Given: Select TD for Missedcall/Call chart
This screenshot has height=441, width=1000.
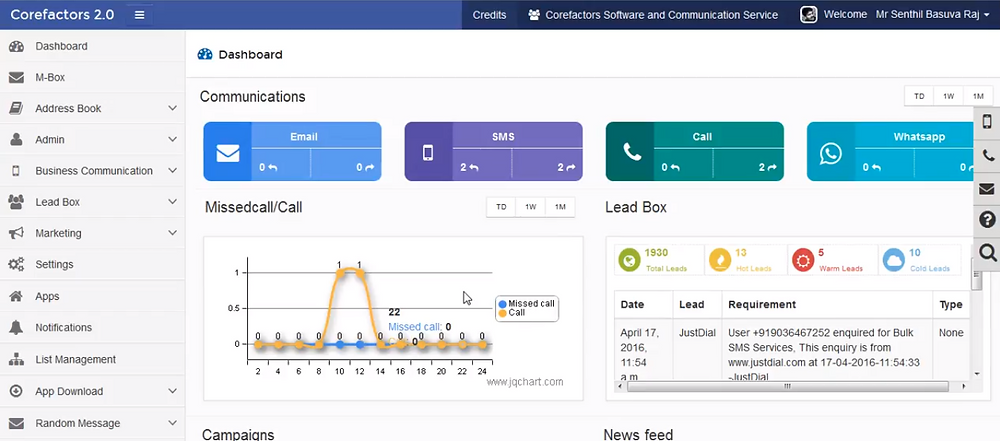Looking at the screenshot, I should (501, 207).
